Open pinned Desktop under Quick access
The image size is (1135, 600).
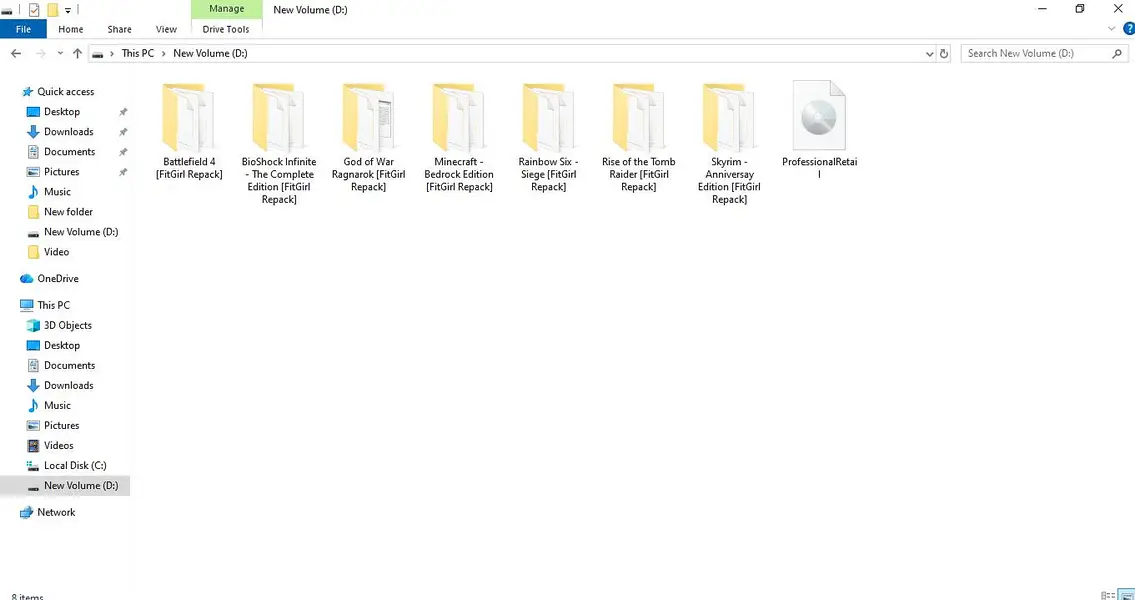tap(62, 112)
